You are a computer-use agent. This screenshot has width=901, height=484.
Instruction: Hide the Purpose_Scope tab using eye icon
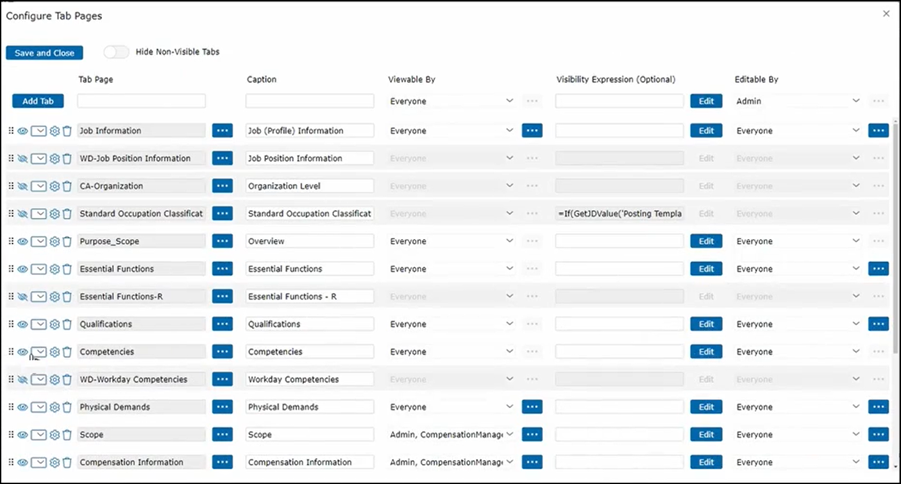(22, 242)
